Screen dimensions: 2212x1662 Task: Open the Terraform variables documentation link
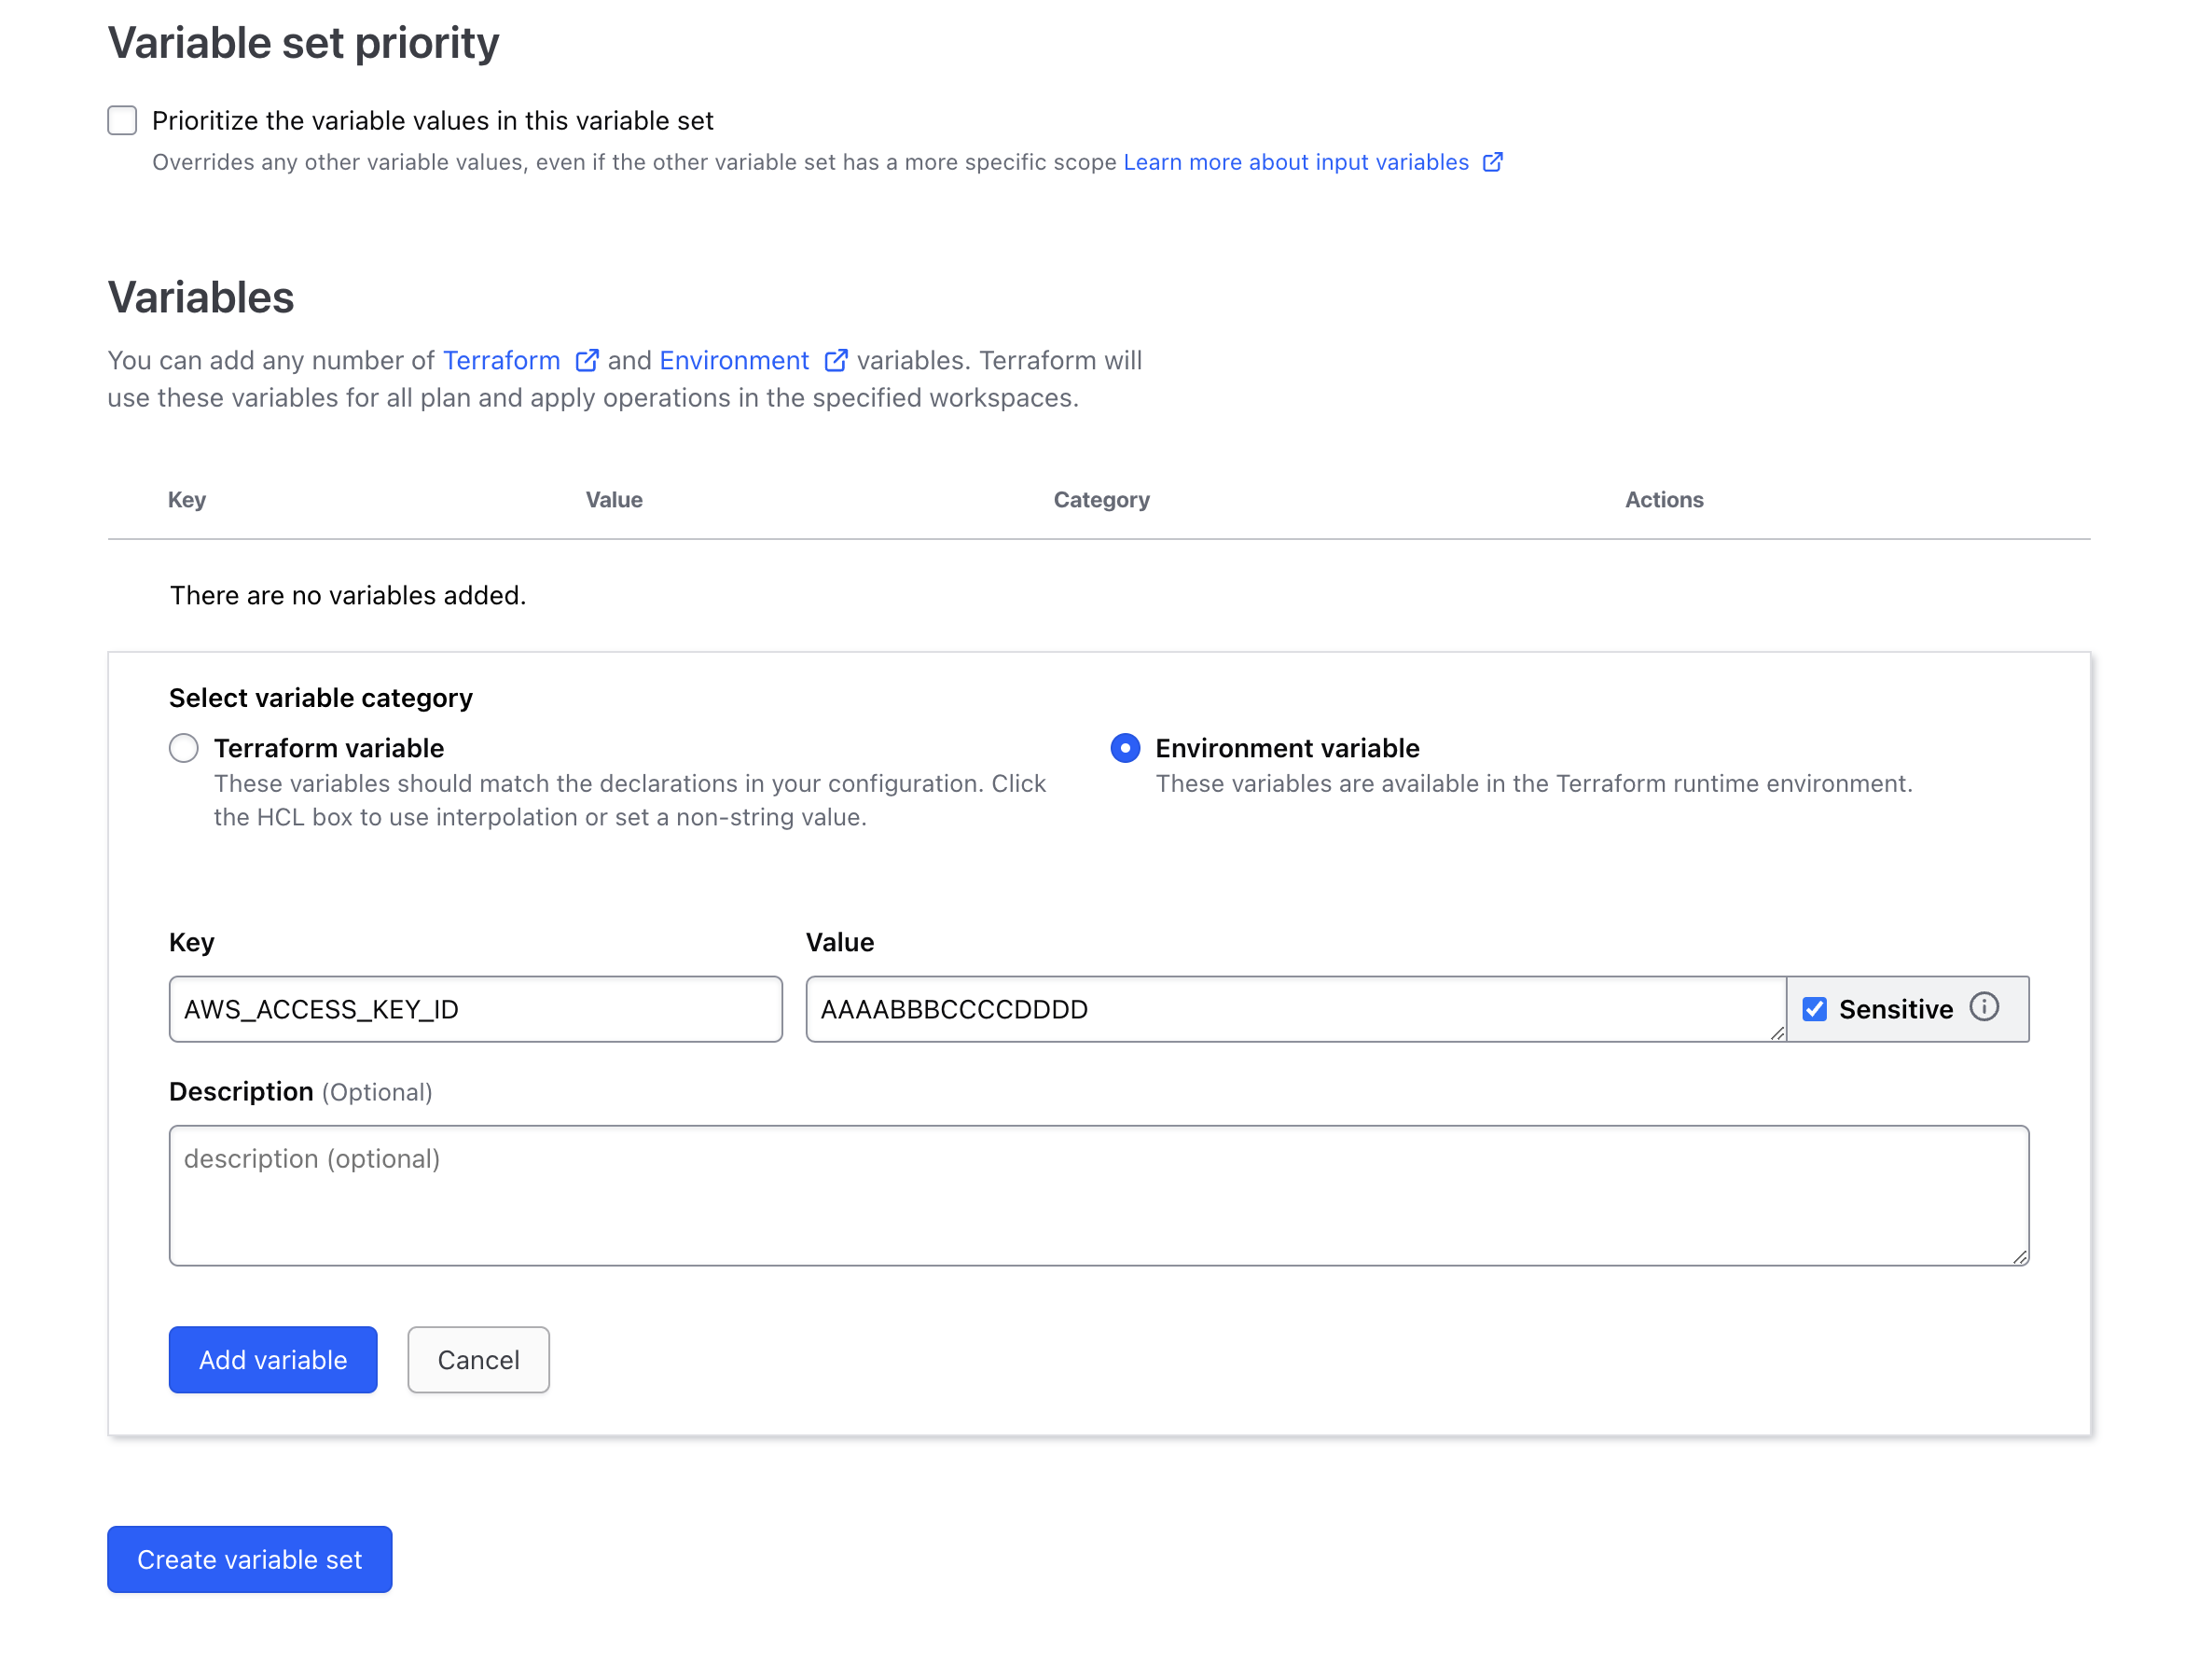coord(501,360)
